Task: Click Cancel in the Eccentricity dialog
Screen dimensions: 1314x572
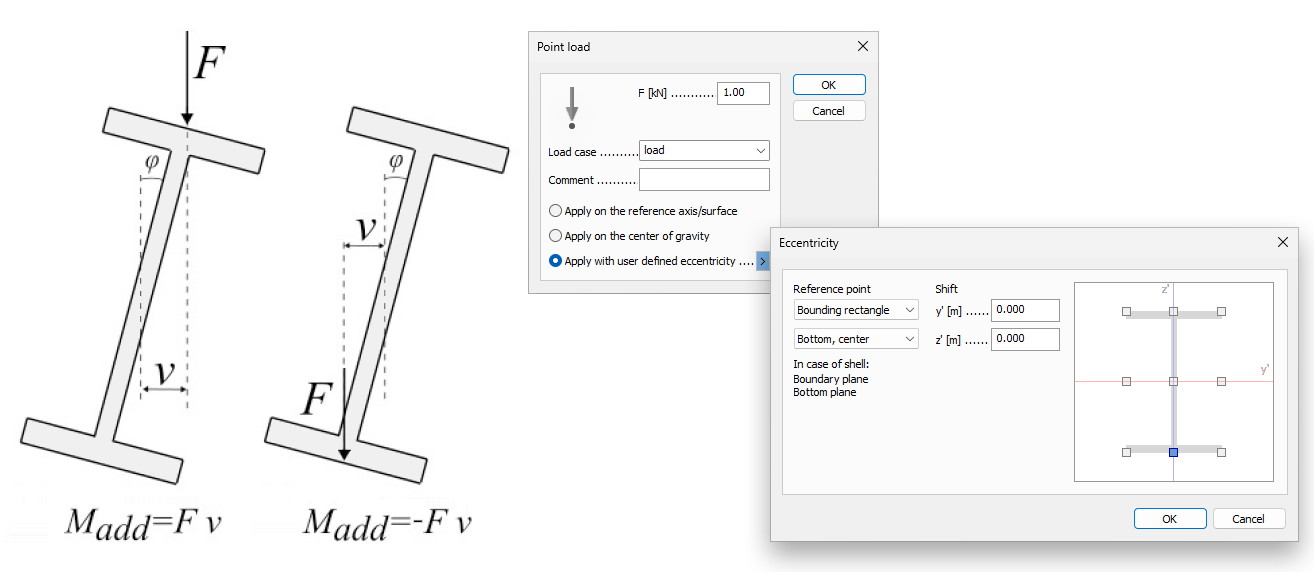Action: [x=1248, y=519]
